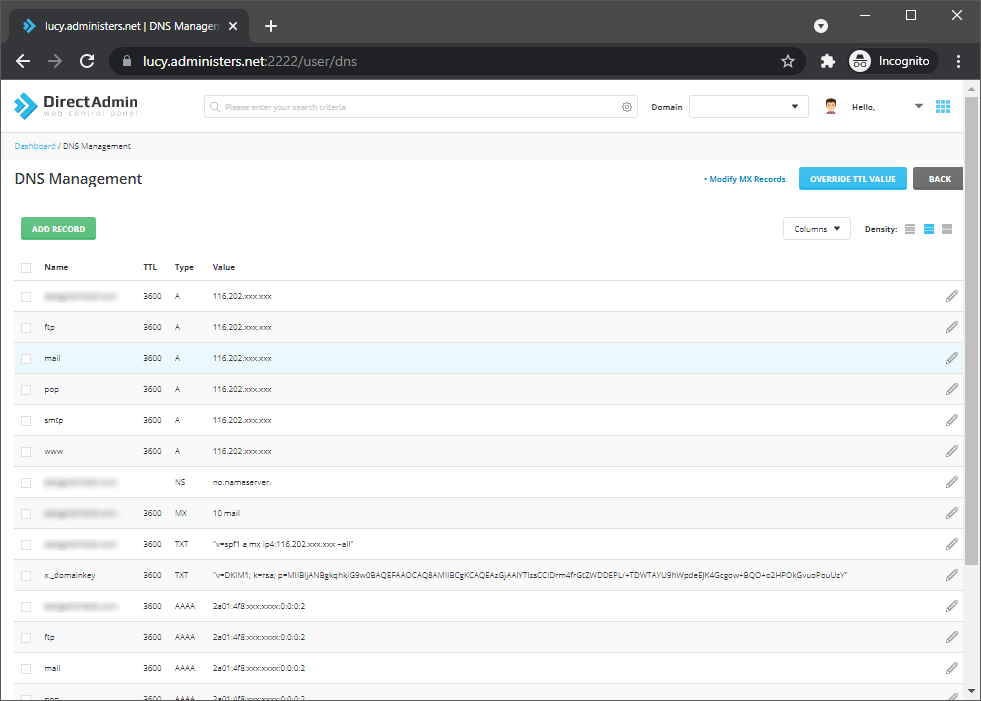Edit the MX '10 mail' record
This screenshot has width=981, height=701.
952,513
